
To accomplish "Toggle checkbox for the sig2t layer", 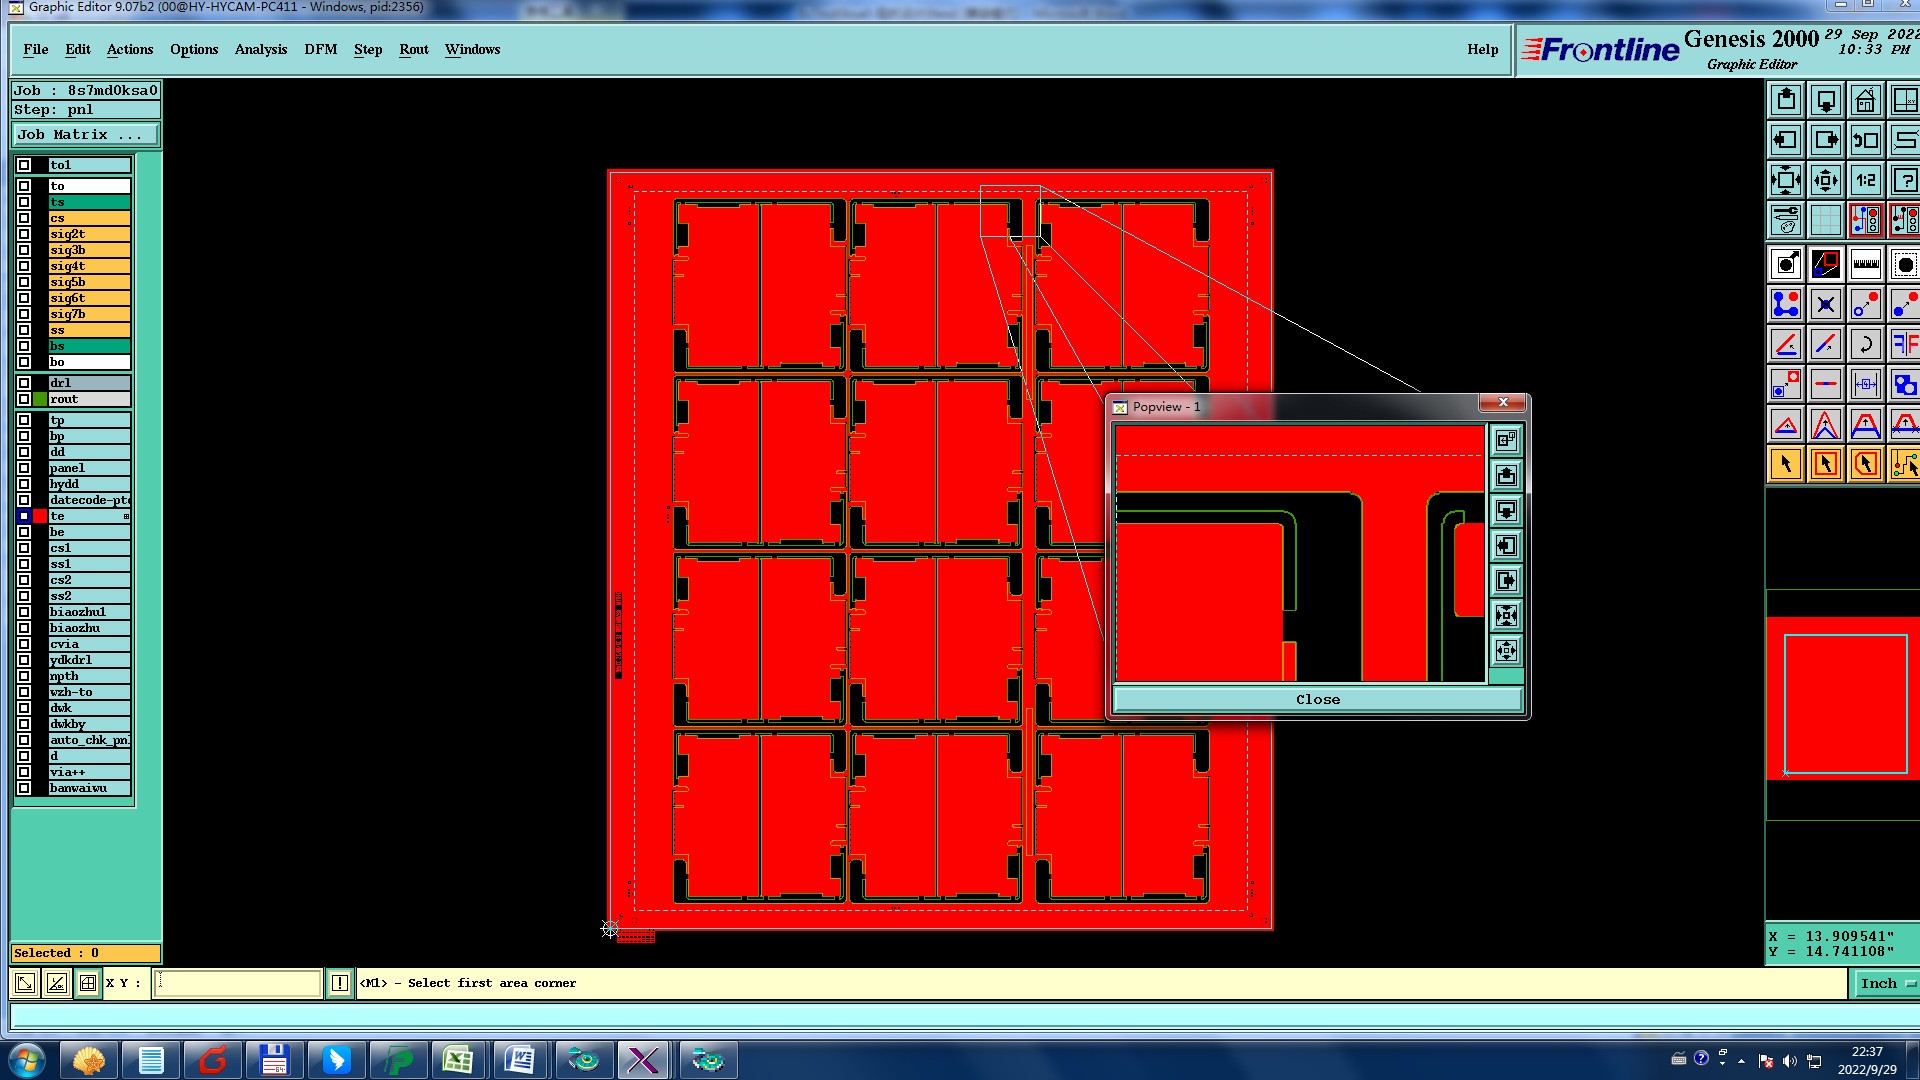I will 24,234.
